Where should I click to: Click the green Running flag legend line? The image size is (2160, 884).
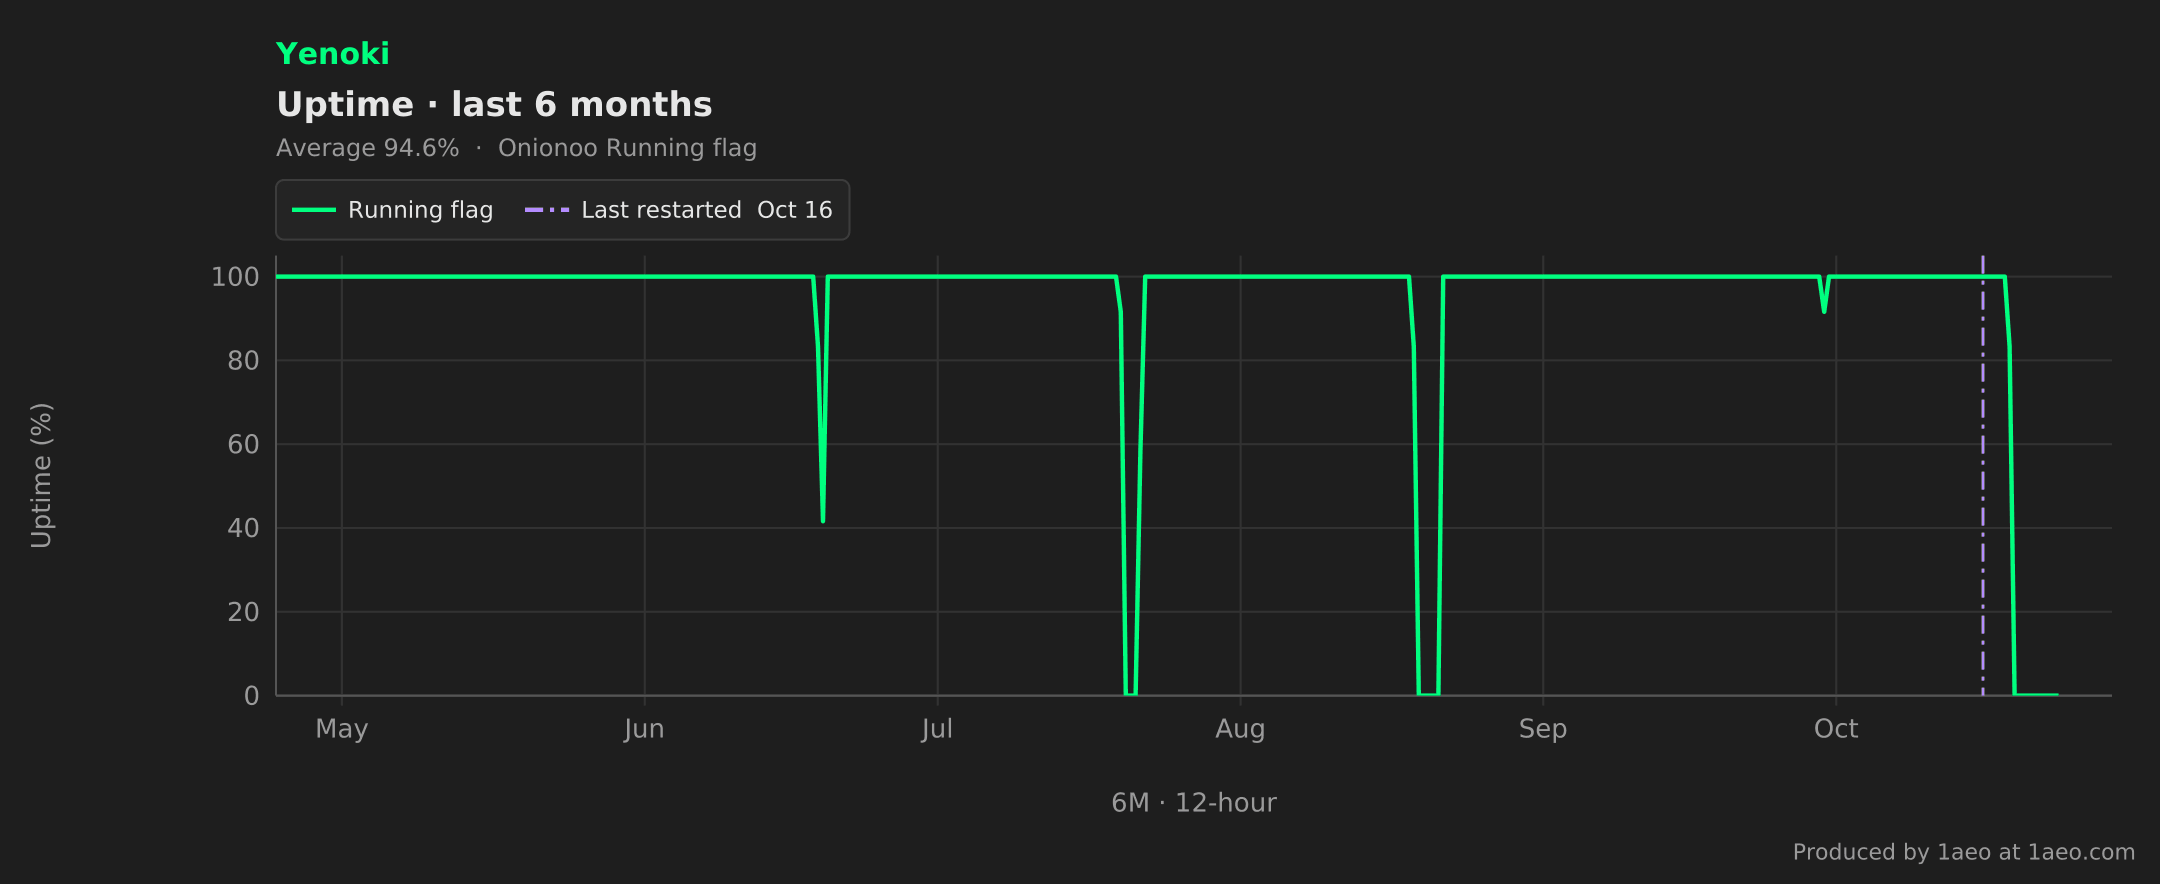[313, 210]
